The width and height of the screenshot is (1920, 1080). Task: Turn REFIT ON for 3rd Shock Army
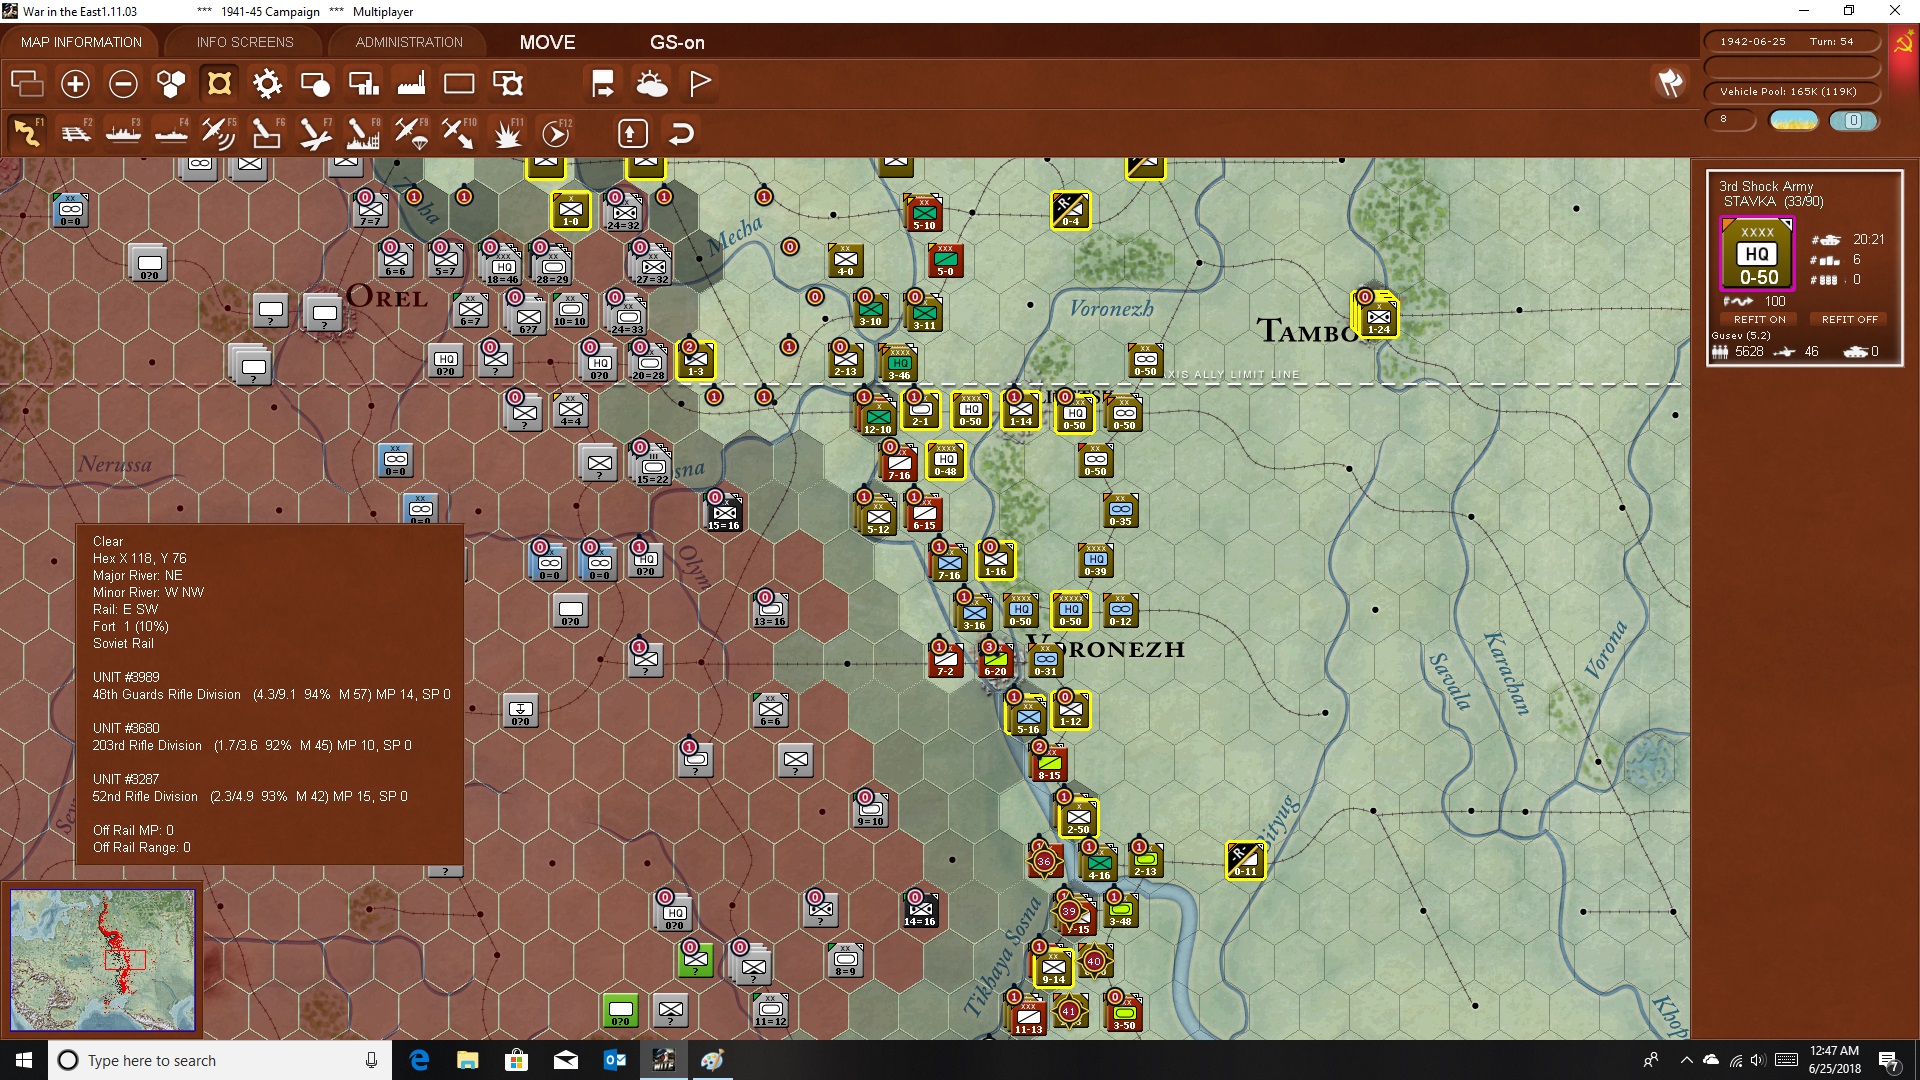click(1759, 320)
